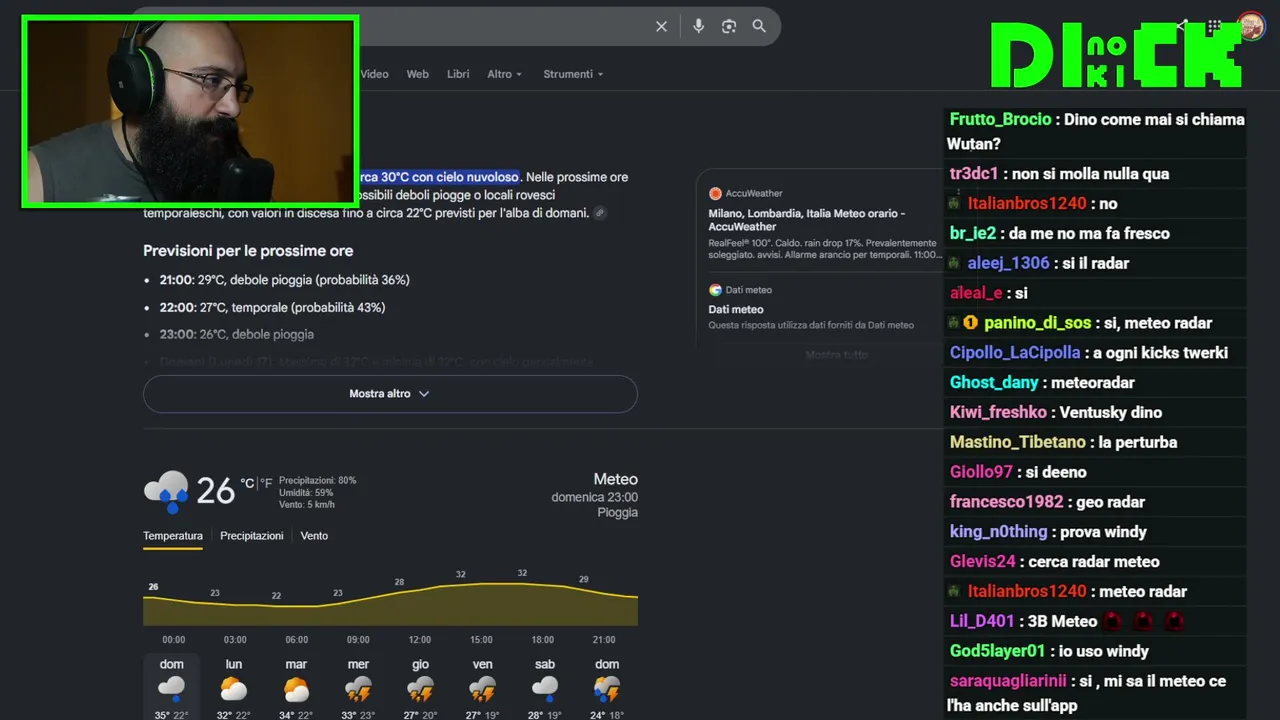Viewport: 1280px width, 720px height.
Task: Select the Precipitazioni chart tab
Action: tap(252, 536)
